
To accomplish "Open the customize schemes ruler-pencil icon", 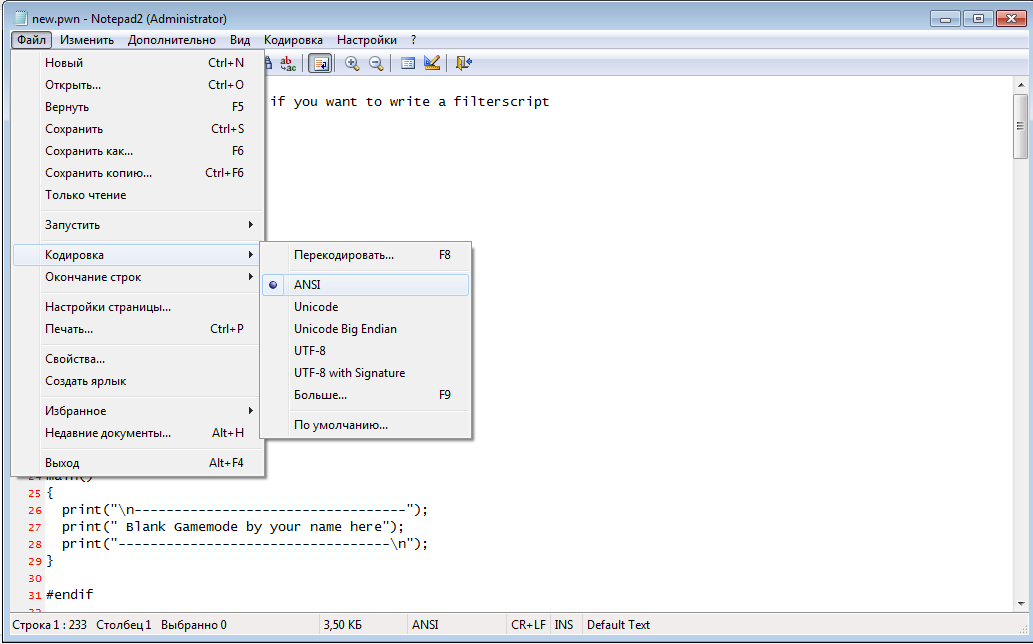I will click(x=432, y=63).
